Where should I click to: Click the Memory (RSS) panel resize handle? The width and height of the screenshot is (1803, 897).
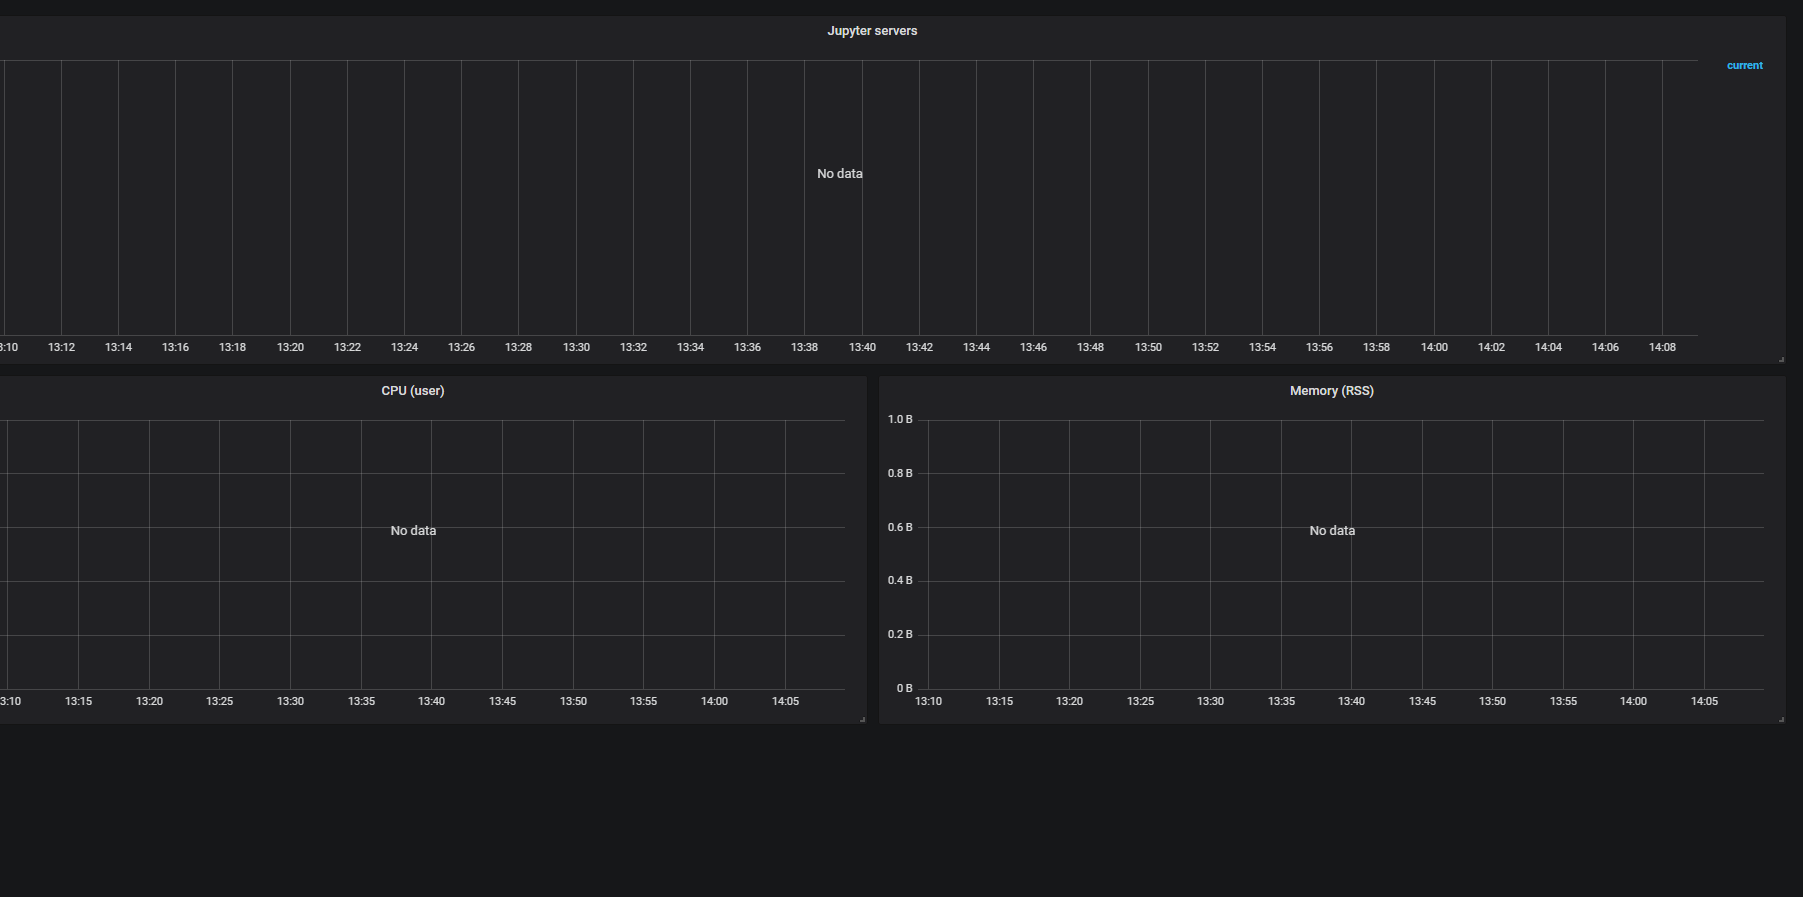1781,719
